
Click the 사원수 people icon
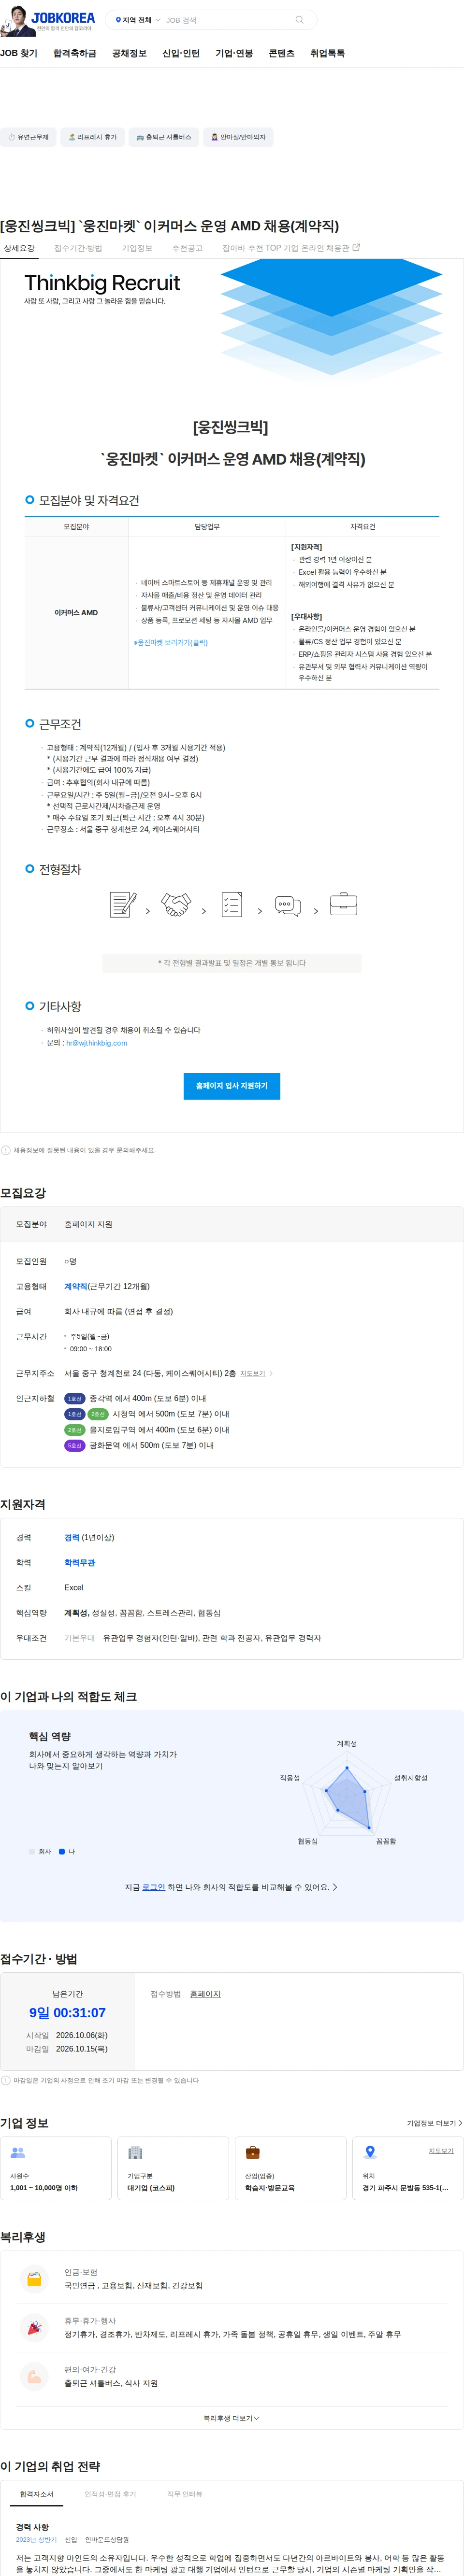(17, 2152)
